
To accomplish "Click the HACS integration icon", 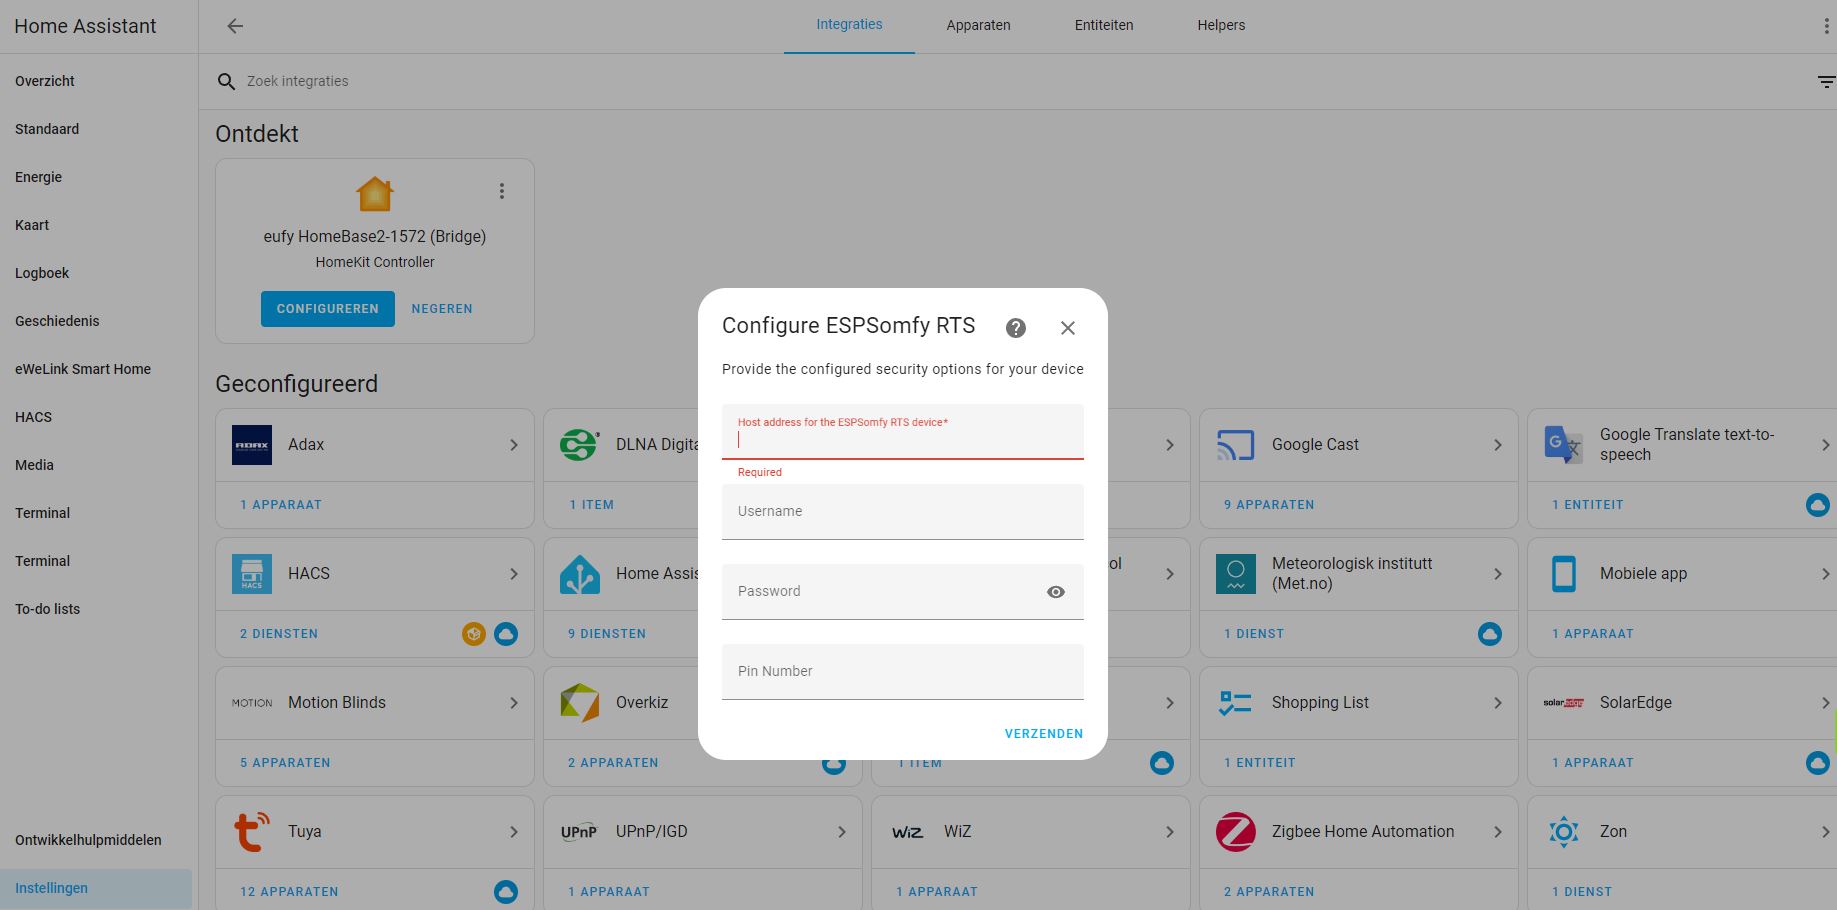I will click(251, 573).
